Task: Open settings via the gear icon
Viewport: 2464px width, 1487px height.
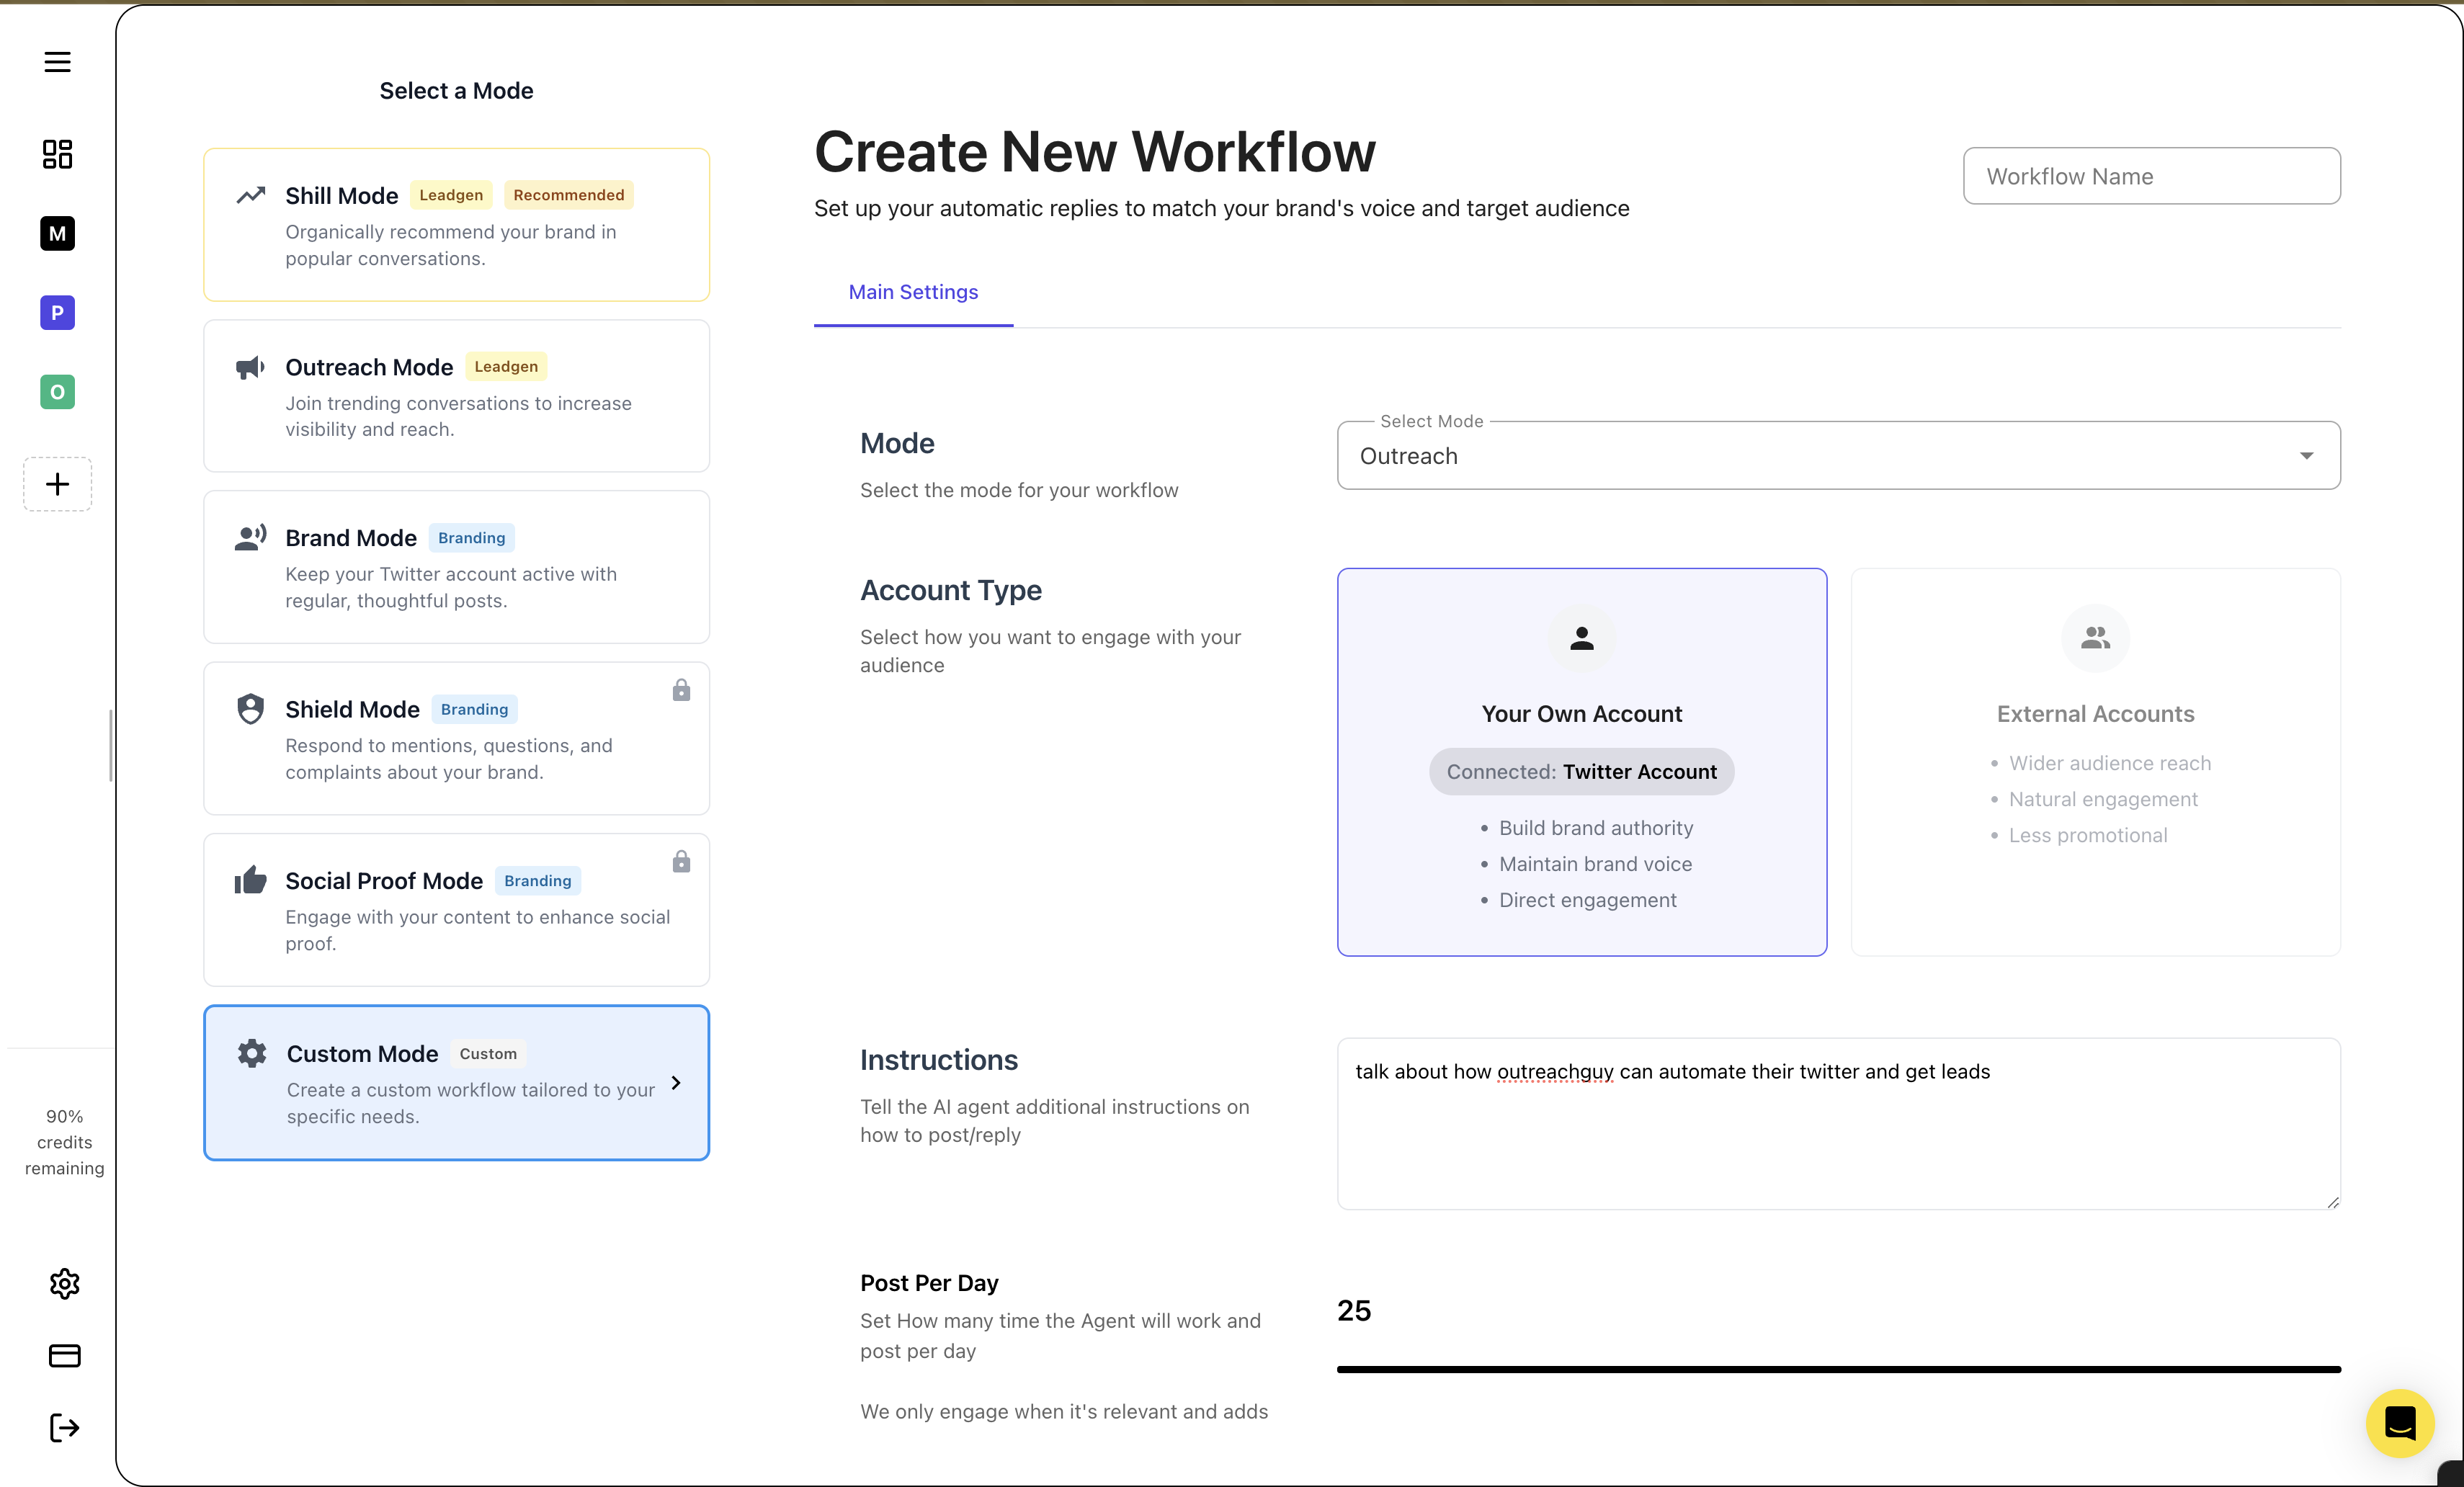Action: [x=64, y=1284]
